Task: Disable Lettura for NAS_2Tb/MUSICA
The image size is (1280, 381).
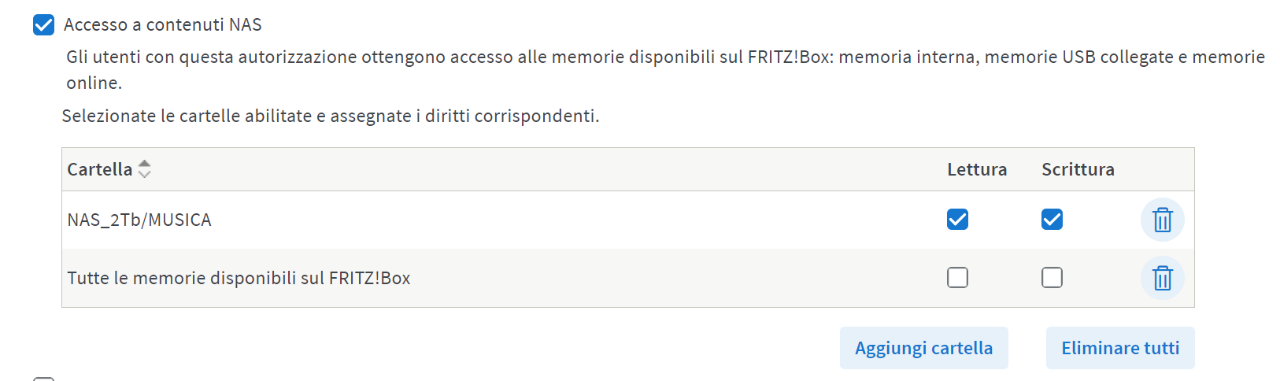Action: point(958,220)
